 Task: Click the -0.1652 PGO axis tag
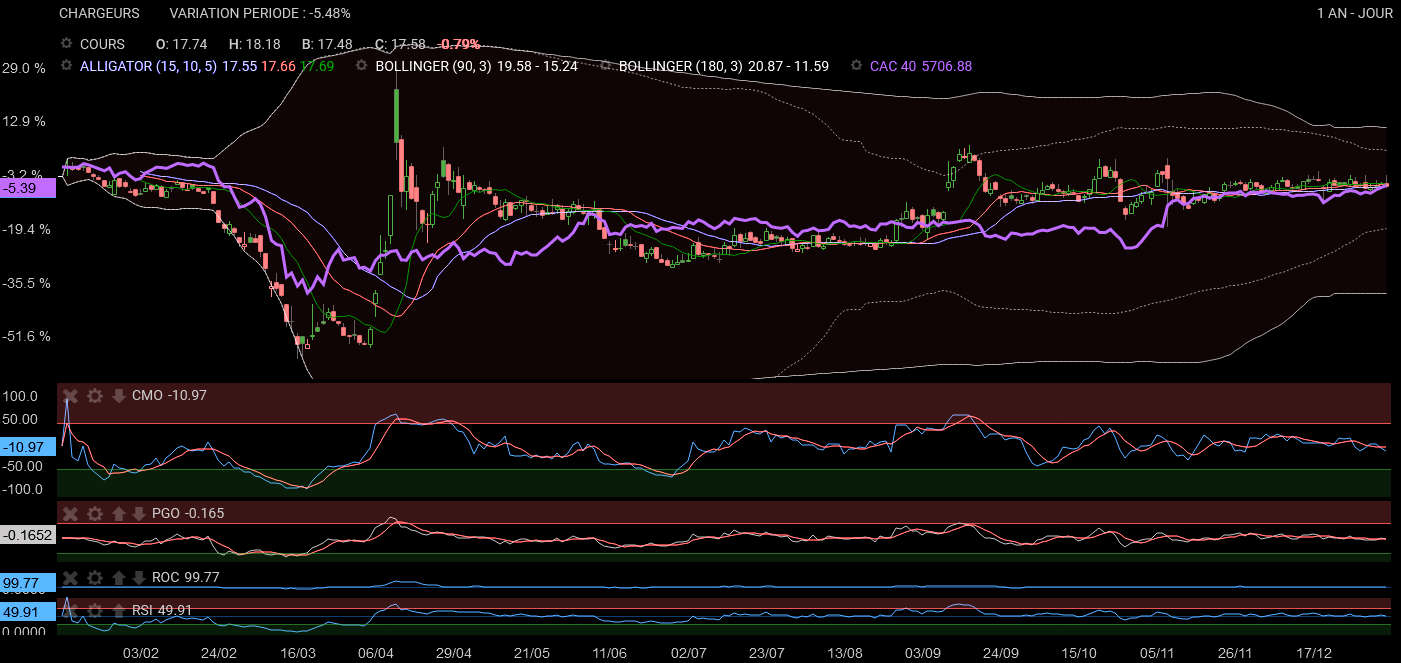pyautogui.click(x=29, y=536)
